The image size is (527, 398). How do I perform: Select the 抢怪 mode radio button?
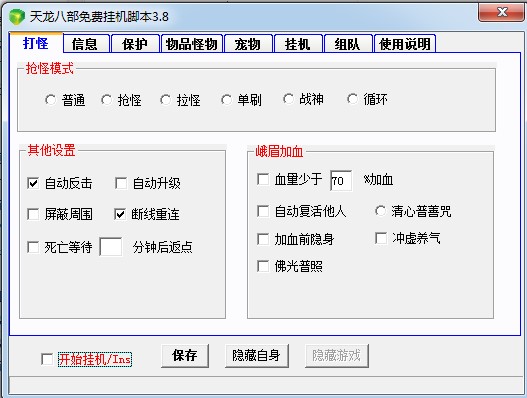click(x=107, y=100)
